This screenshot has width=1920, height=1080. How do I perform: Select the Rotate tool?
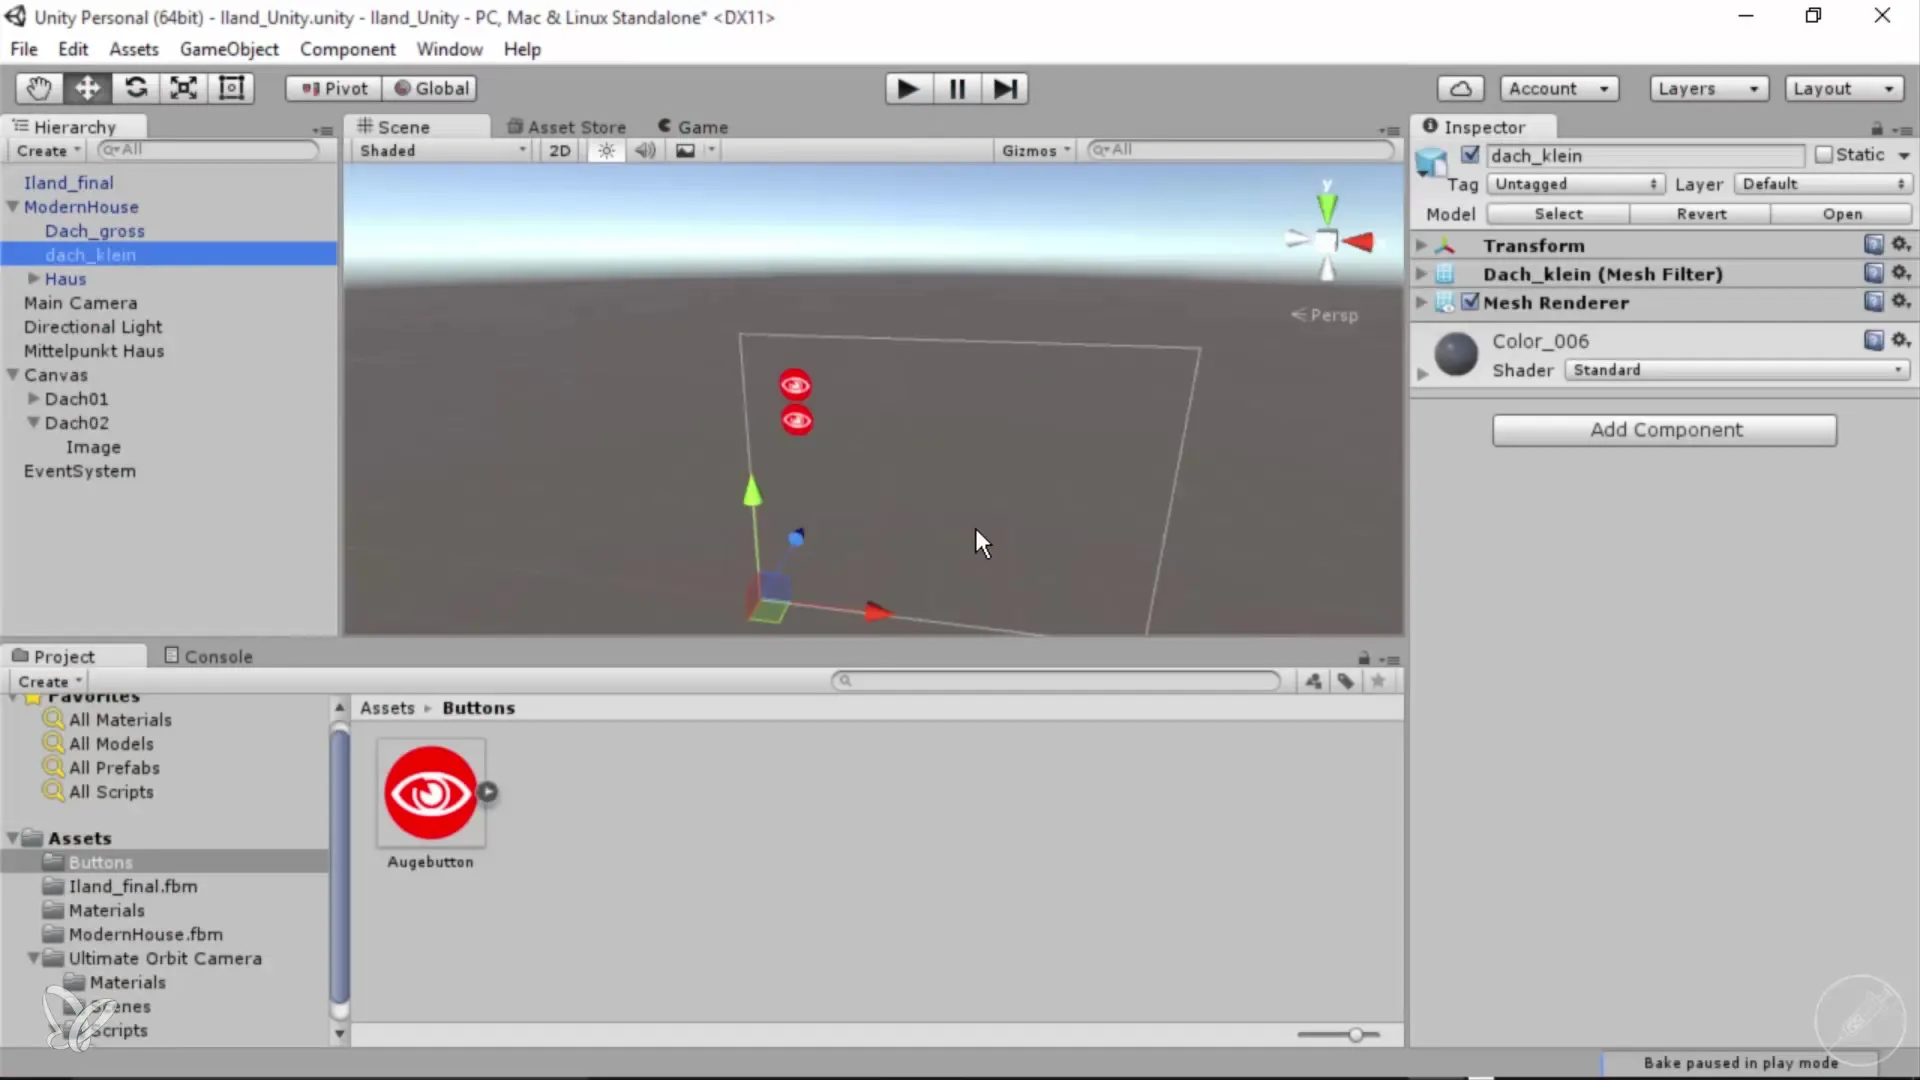(135, 88)
